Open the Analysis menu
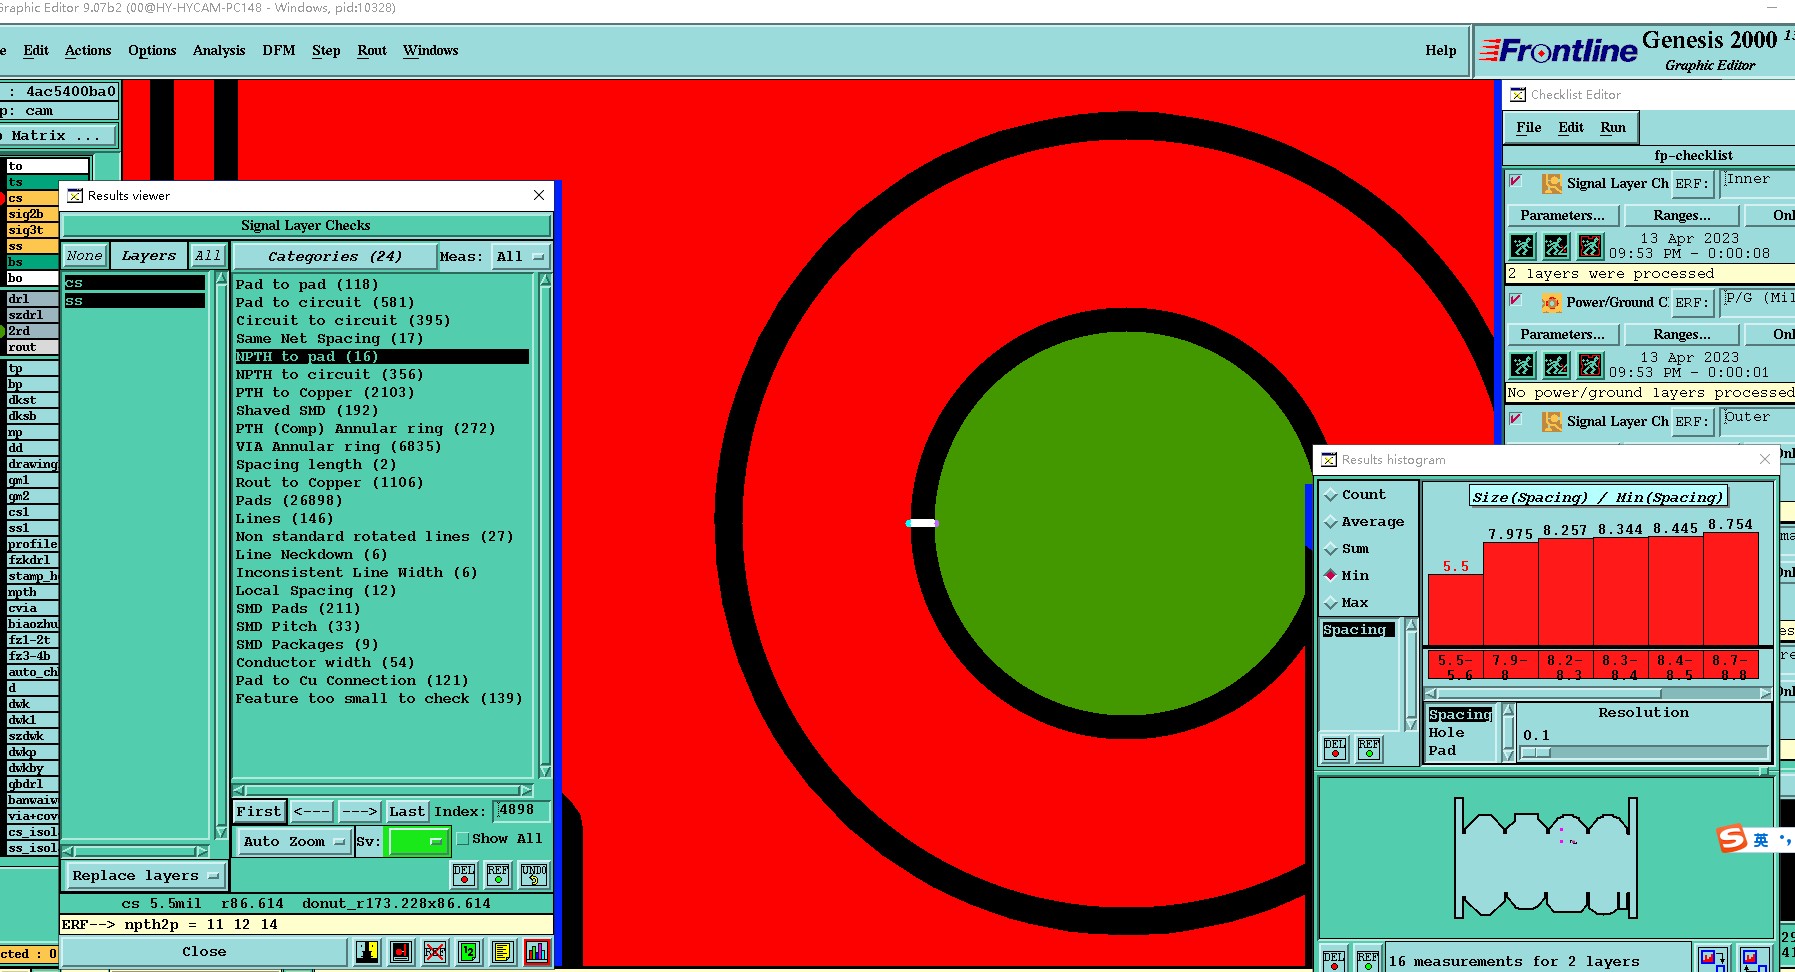Viewport: 1795px width, 972px height. pyautogui.click(x=219, y=51)
